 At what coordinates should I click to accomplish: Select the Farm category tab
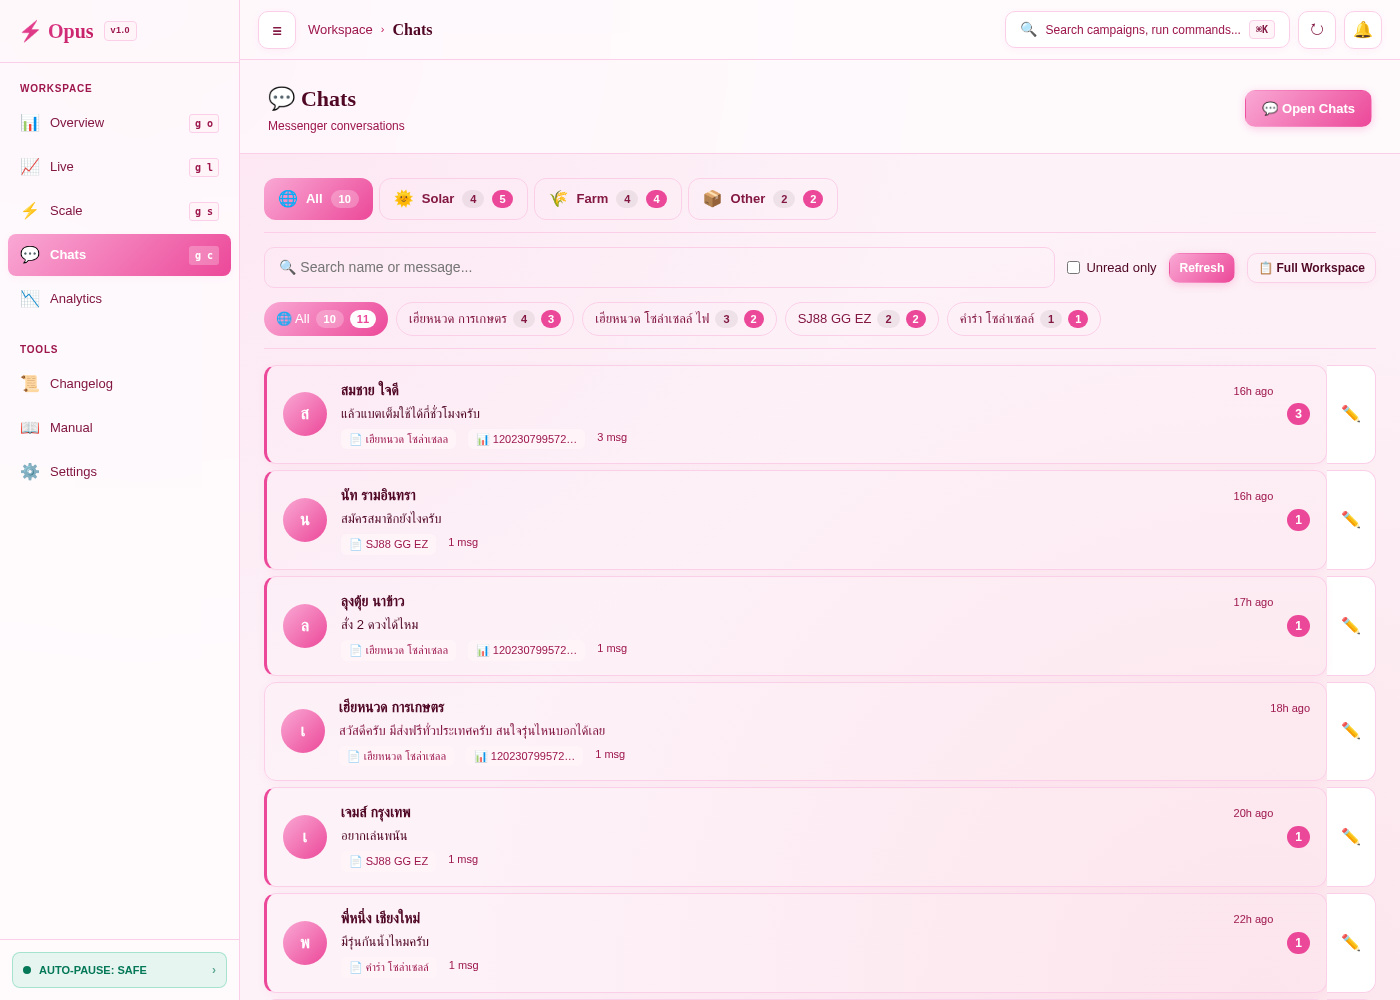(x=608, y=199)
